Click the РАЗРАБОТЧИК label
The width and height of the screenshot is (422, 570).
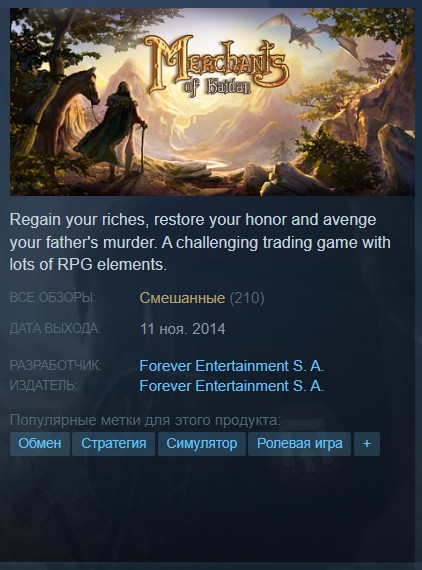(x=56, y=365)
